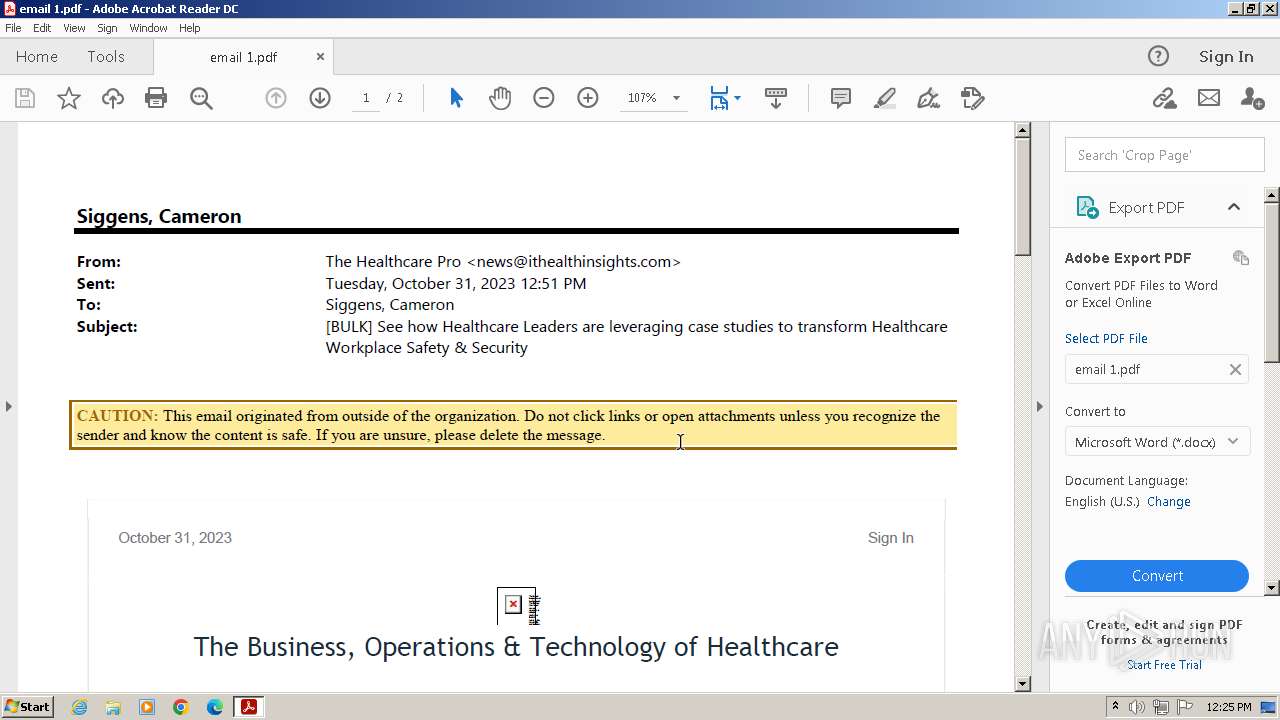The height and width of the screenshot is (720, 1280).
Task: Open Convert to Microsoft Word dropdown
Action: (x=1157, y=442)
